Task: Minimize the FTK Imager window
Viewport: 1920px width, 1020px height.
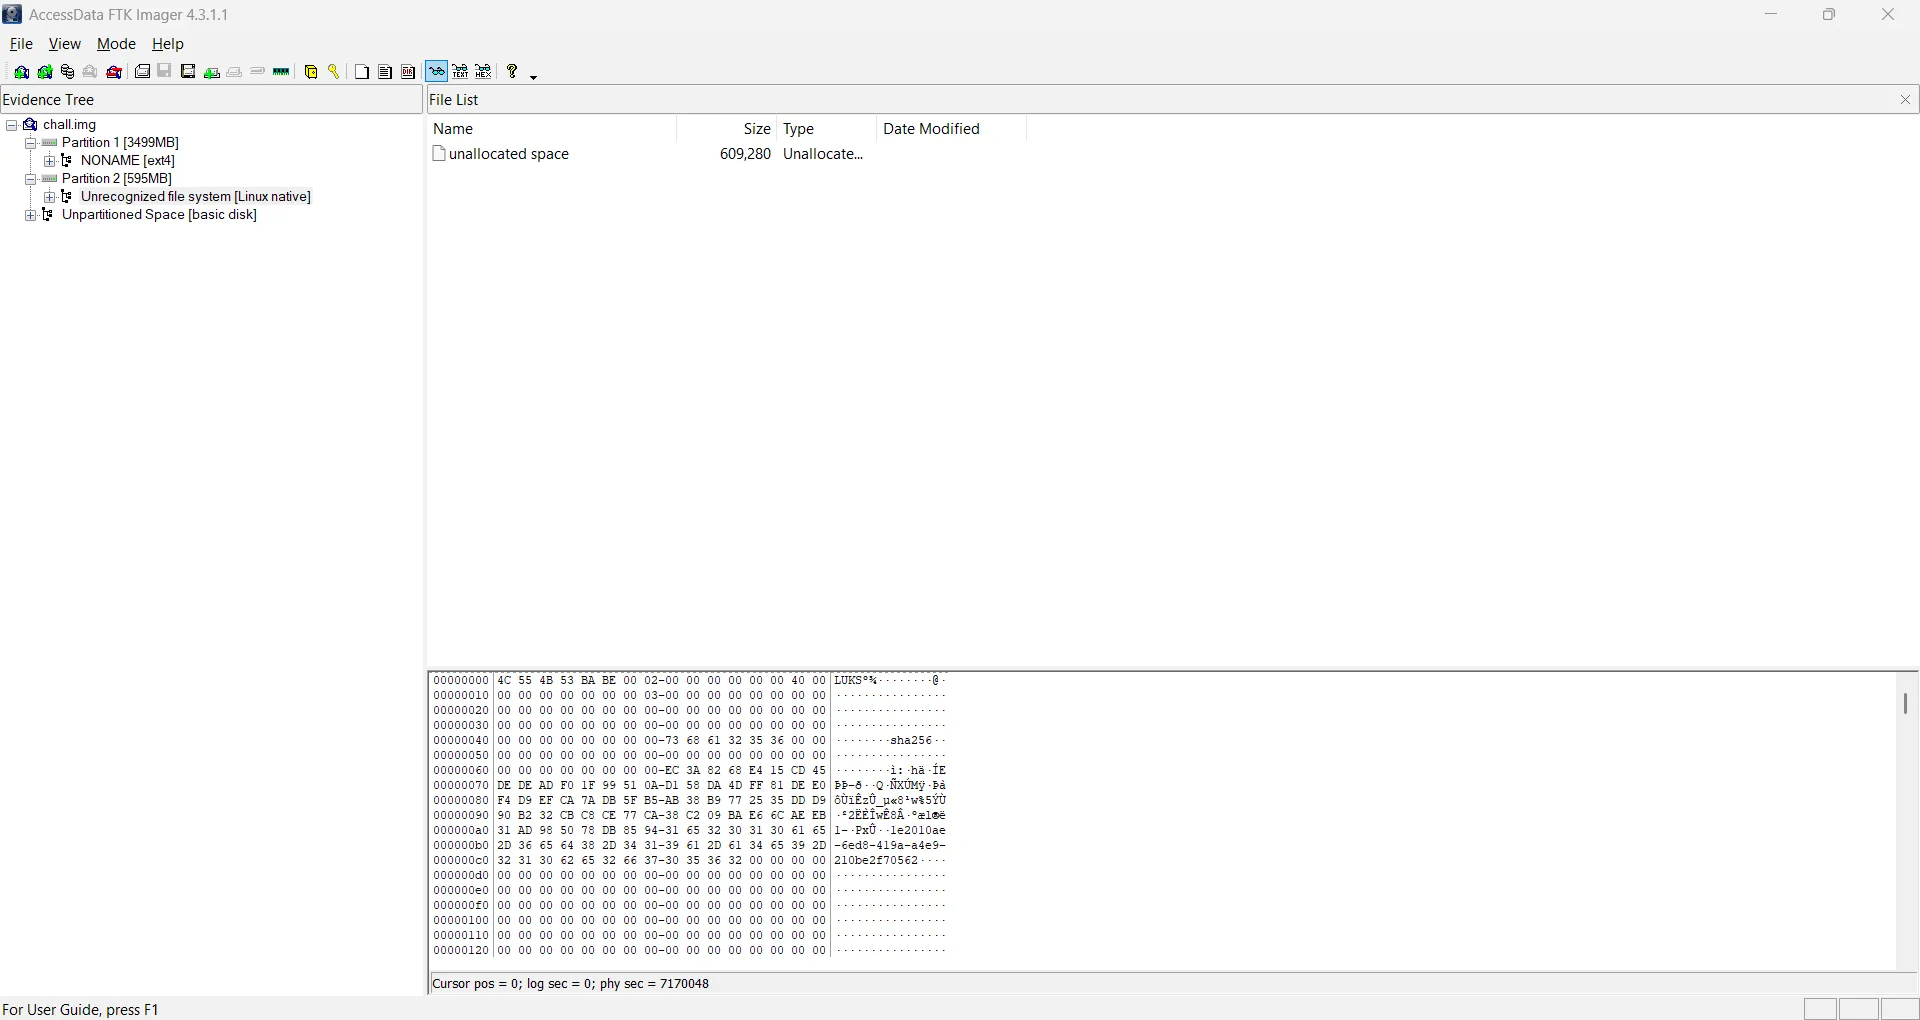Action: [1772, 15]
